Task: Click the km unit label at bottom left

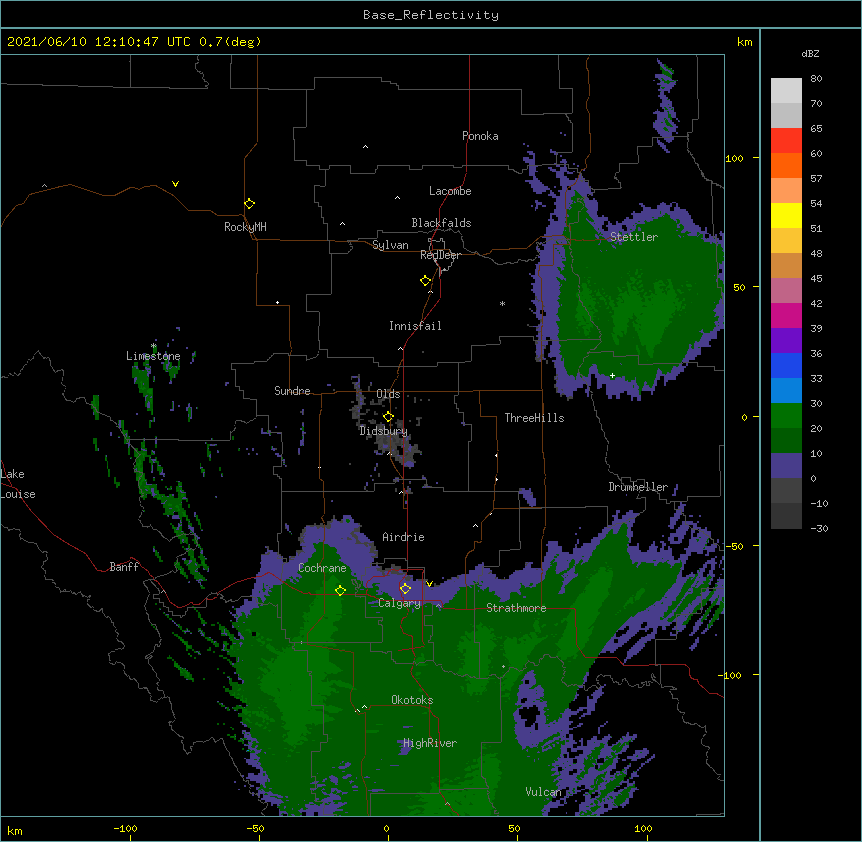Action: click(x=15, y=831)
